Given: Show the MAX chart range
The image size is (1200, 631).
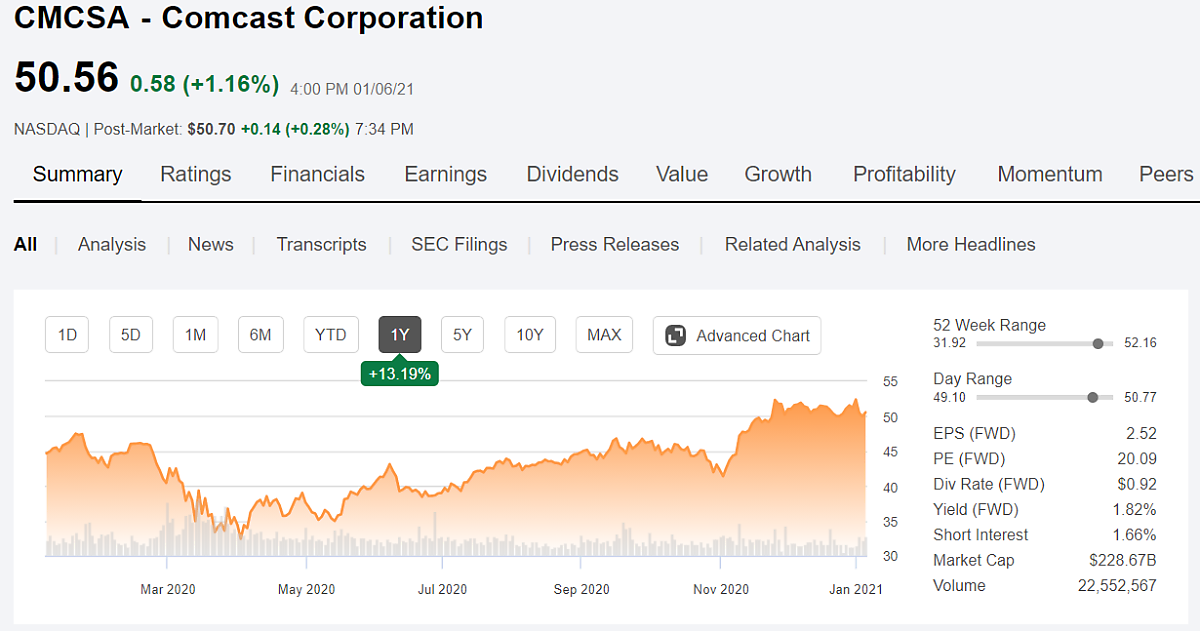Looking at the screenshot, I should [x=604, y=335].
